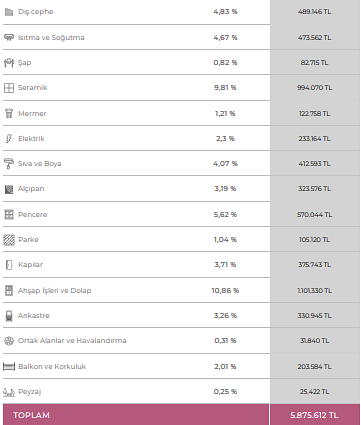Image resolution: width=361 pixels, height=425 pixels.
Task: Select the Ahşap İşleri ve Dolap label
Action: coord(55,291)
